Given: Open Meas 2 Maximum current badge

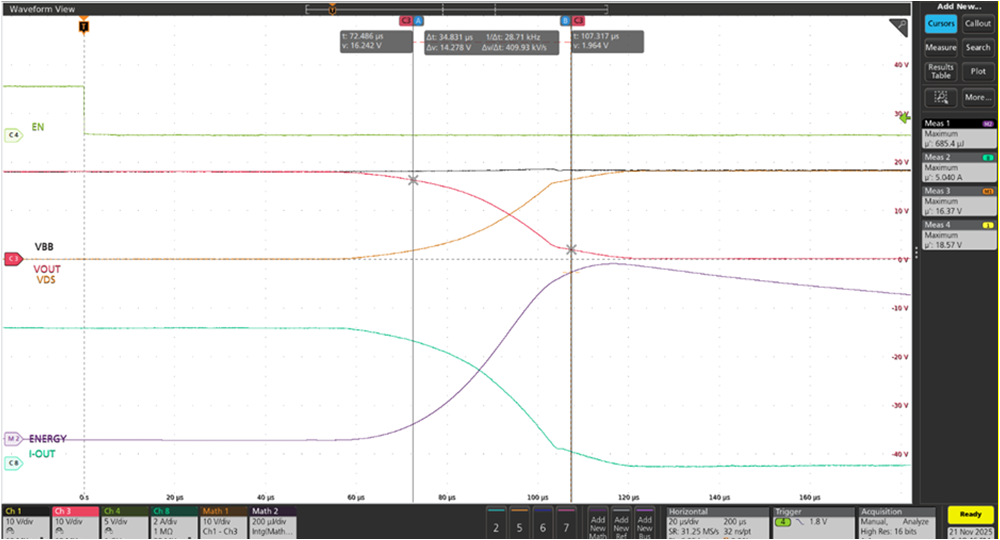Looking at the screenshot, I should [x=959, y=167].
